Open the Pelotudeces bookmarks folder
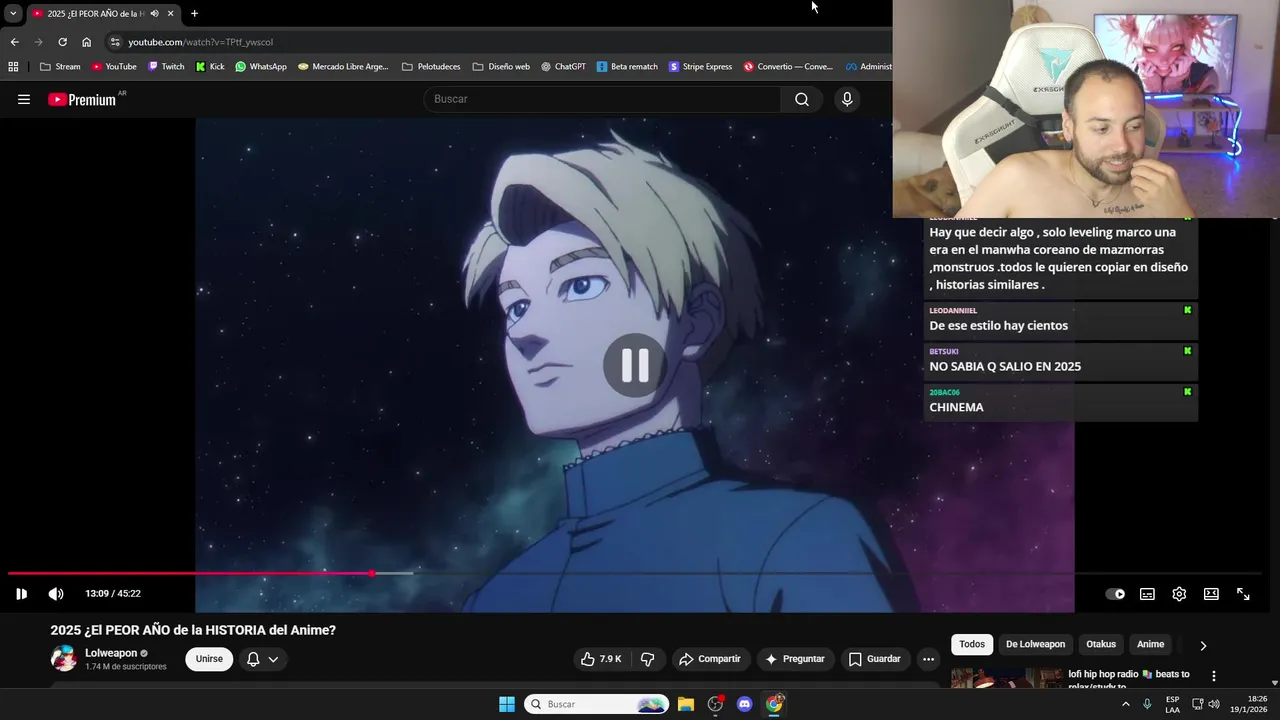 (x=431, y=67)
